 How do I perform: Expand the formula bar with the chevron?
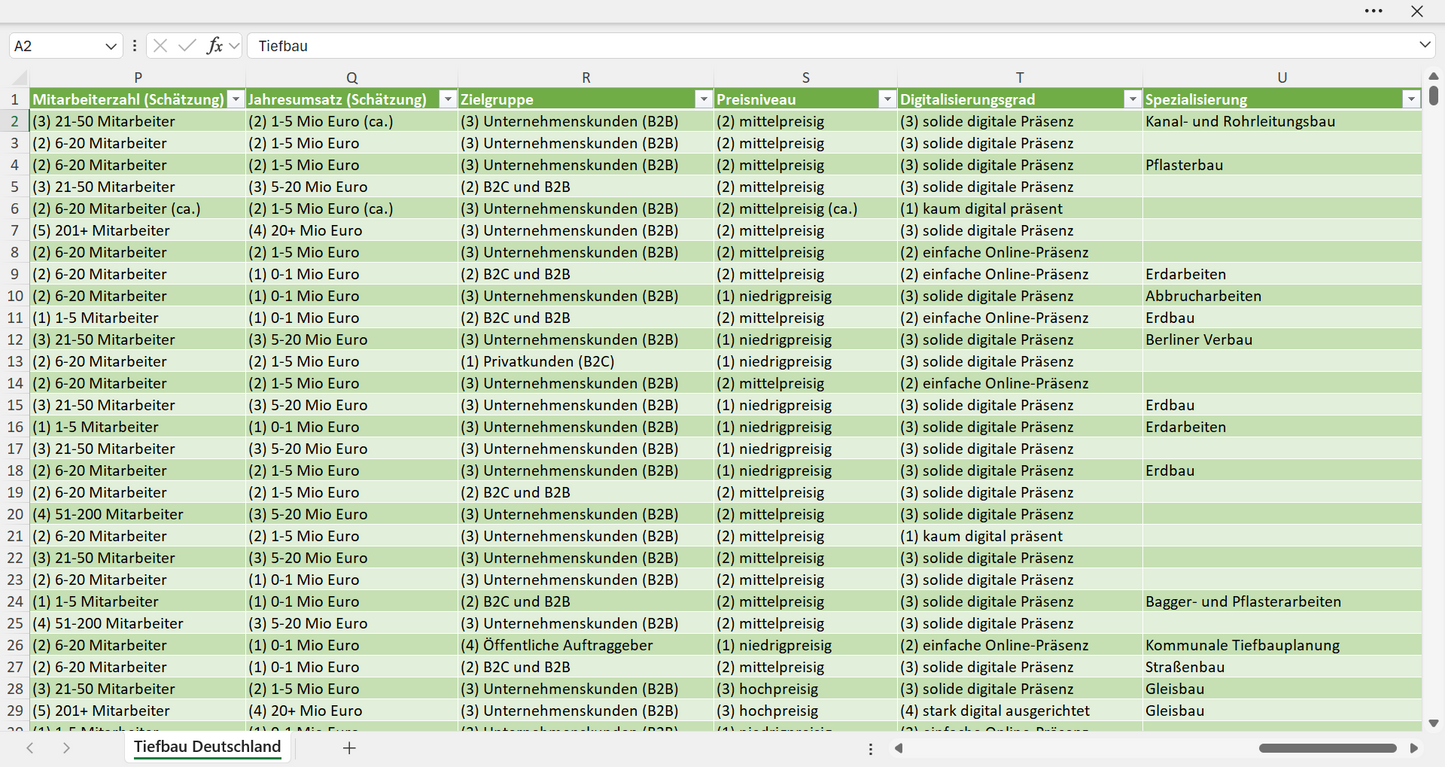pos(1425,46)
